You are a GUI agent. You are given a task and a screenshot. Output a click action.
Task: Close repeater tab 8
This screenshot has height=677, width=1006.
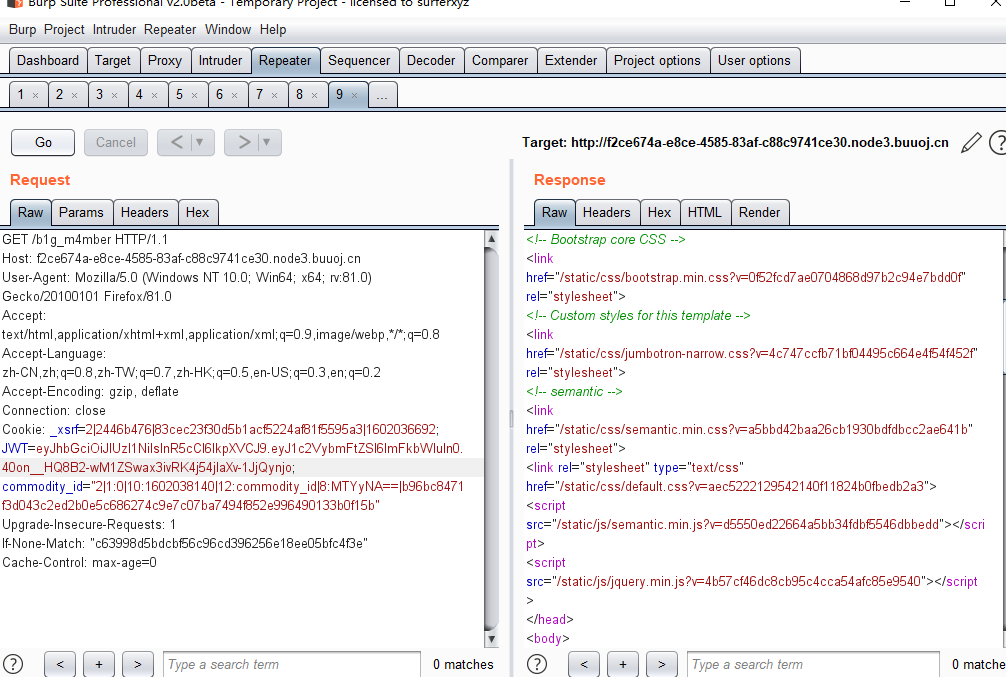click(314, 96)
